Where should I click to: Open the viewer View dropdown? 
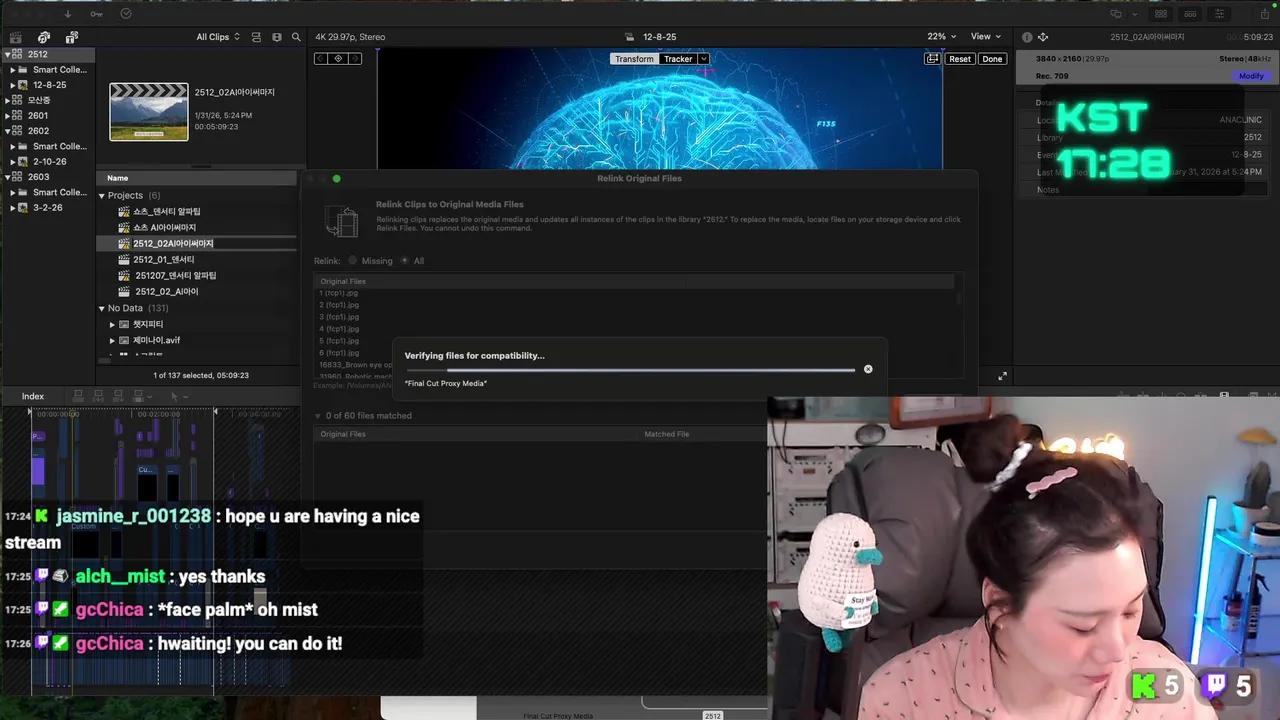(x=986, y=37)
